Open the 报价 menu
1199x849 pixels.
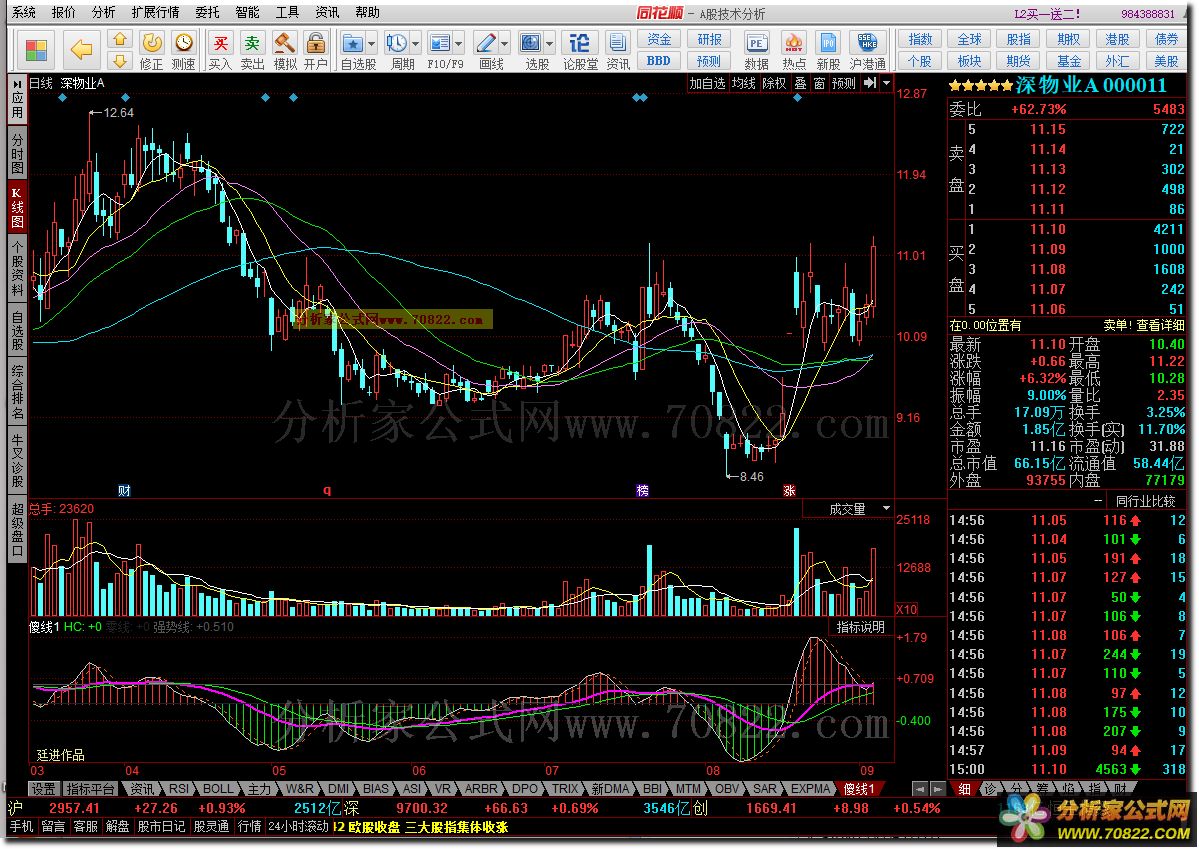click(63, 12)
